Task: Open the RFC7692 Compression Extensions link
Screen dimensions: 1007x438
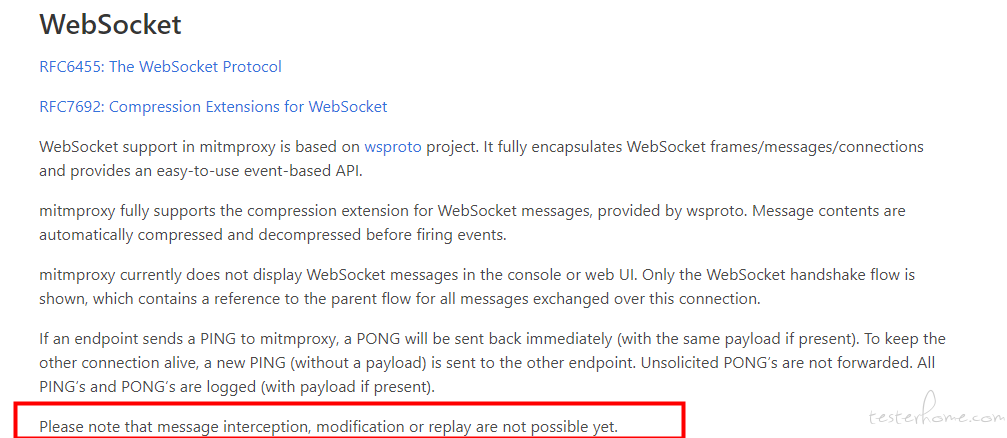Action: [x=213, y=107]
